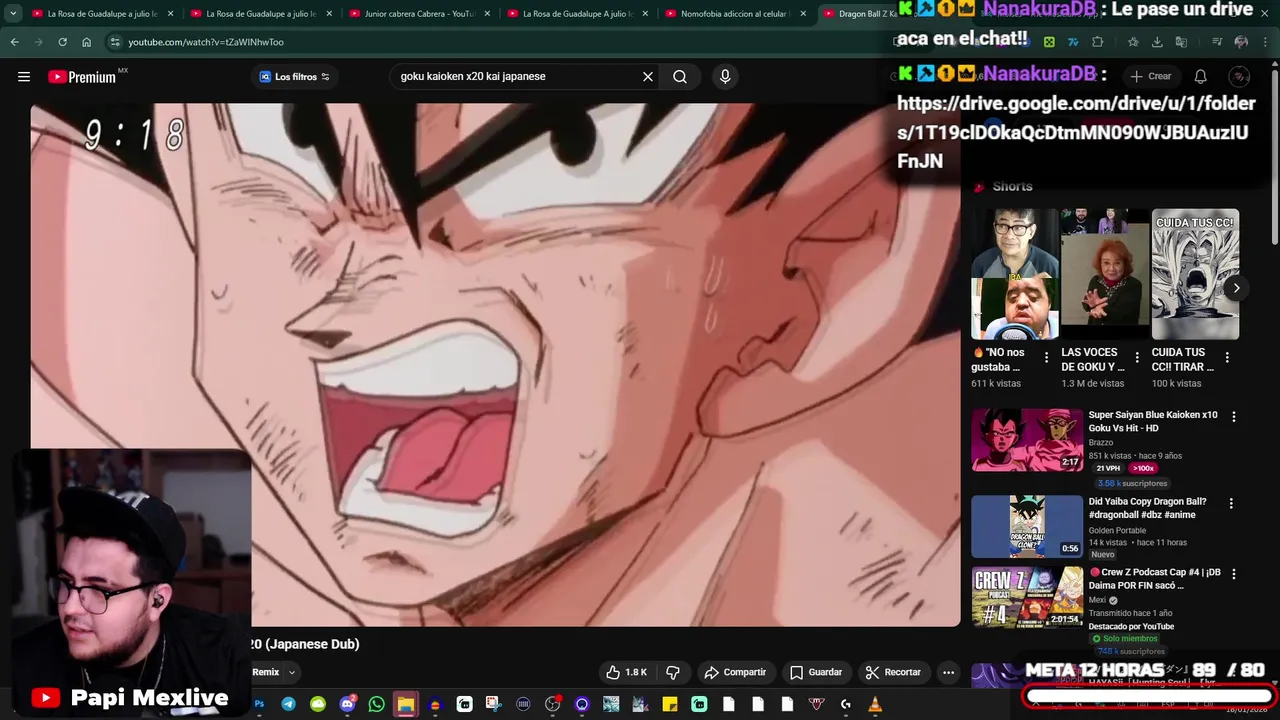Open Photoshop from the taskbar

259,704
